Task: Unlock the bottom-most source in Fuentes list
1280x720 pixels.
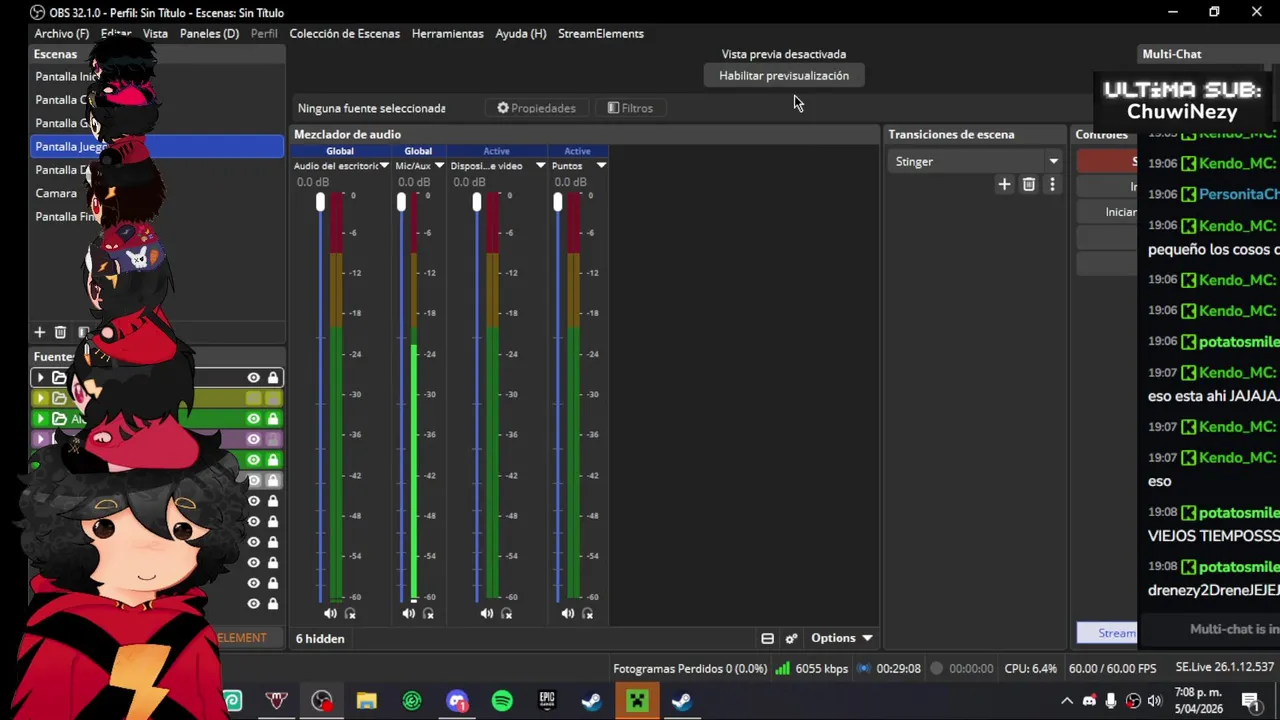Action: [x=272, y=603]
